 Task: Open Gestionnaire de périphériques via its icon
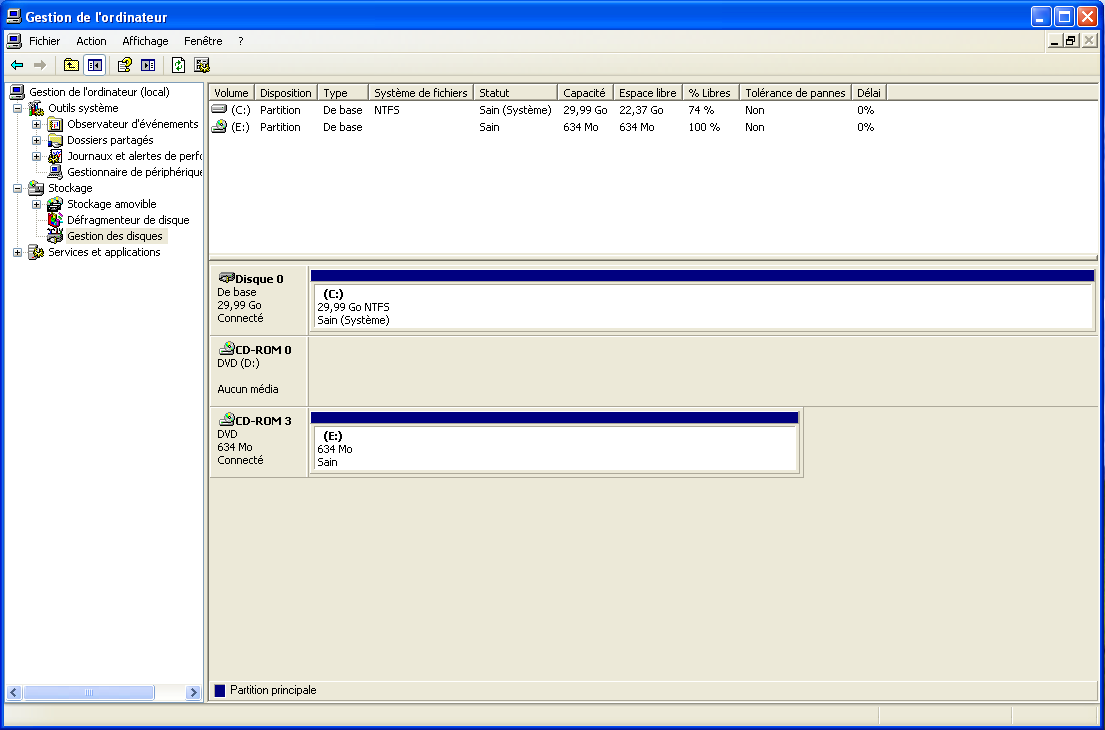pos(55,172)
